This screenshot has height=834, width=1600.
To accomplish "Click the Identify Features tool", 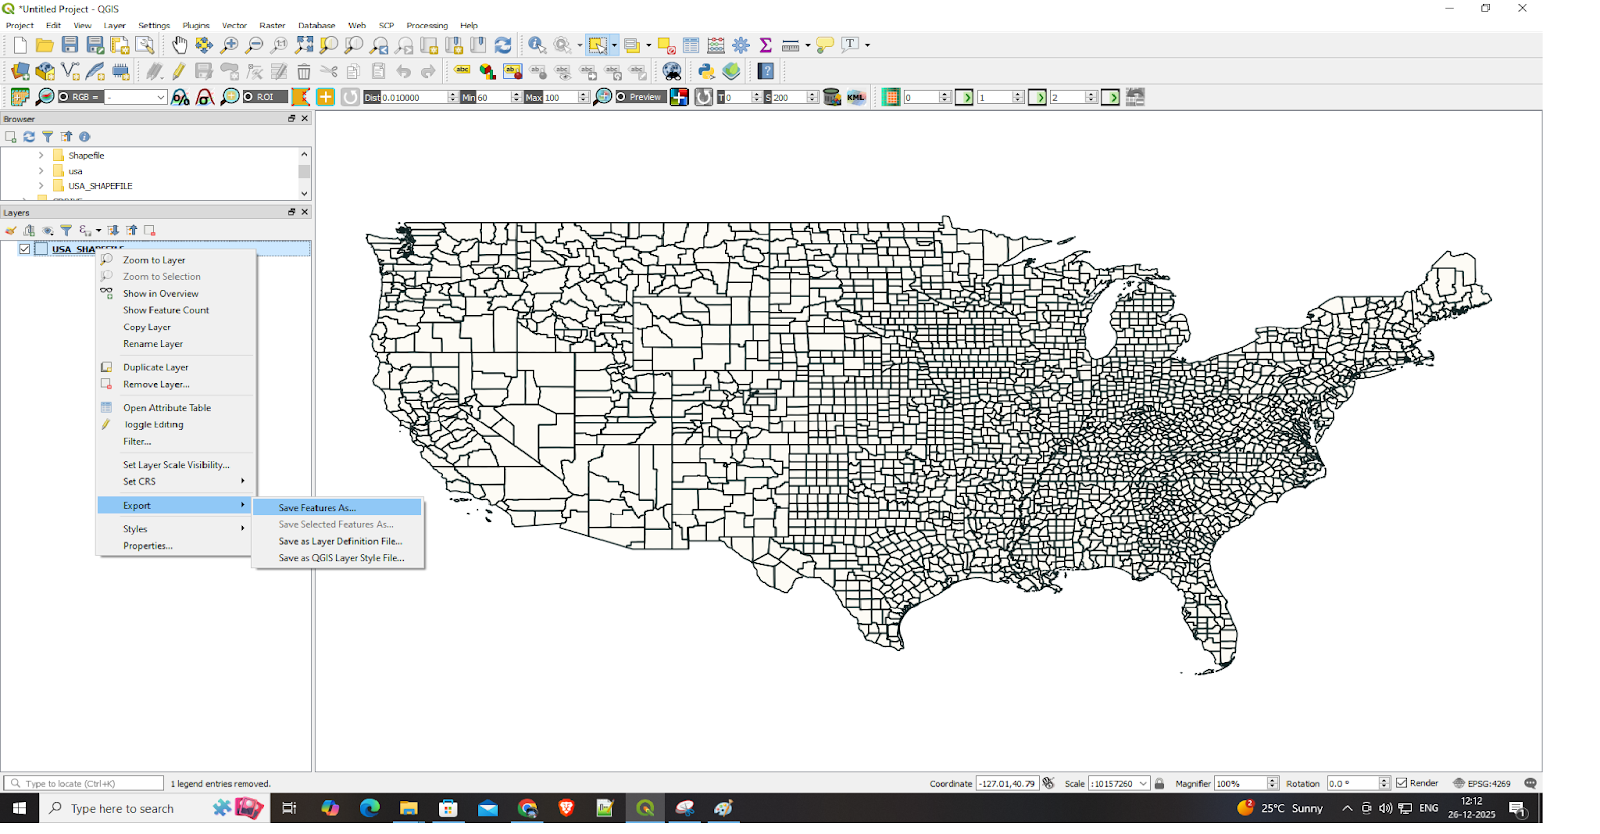I will click(537, 45).
